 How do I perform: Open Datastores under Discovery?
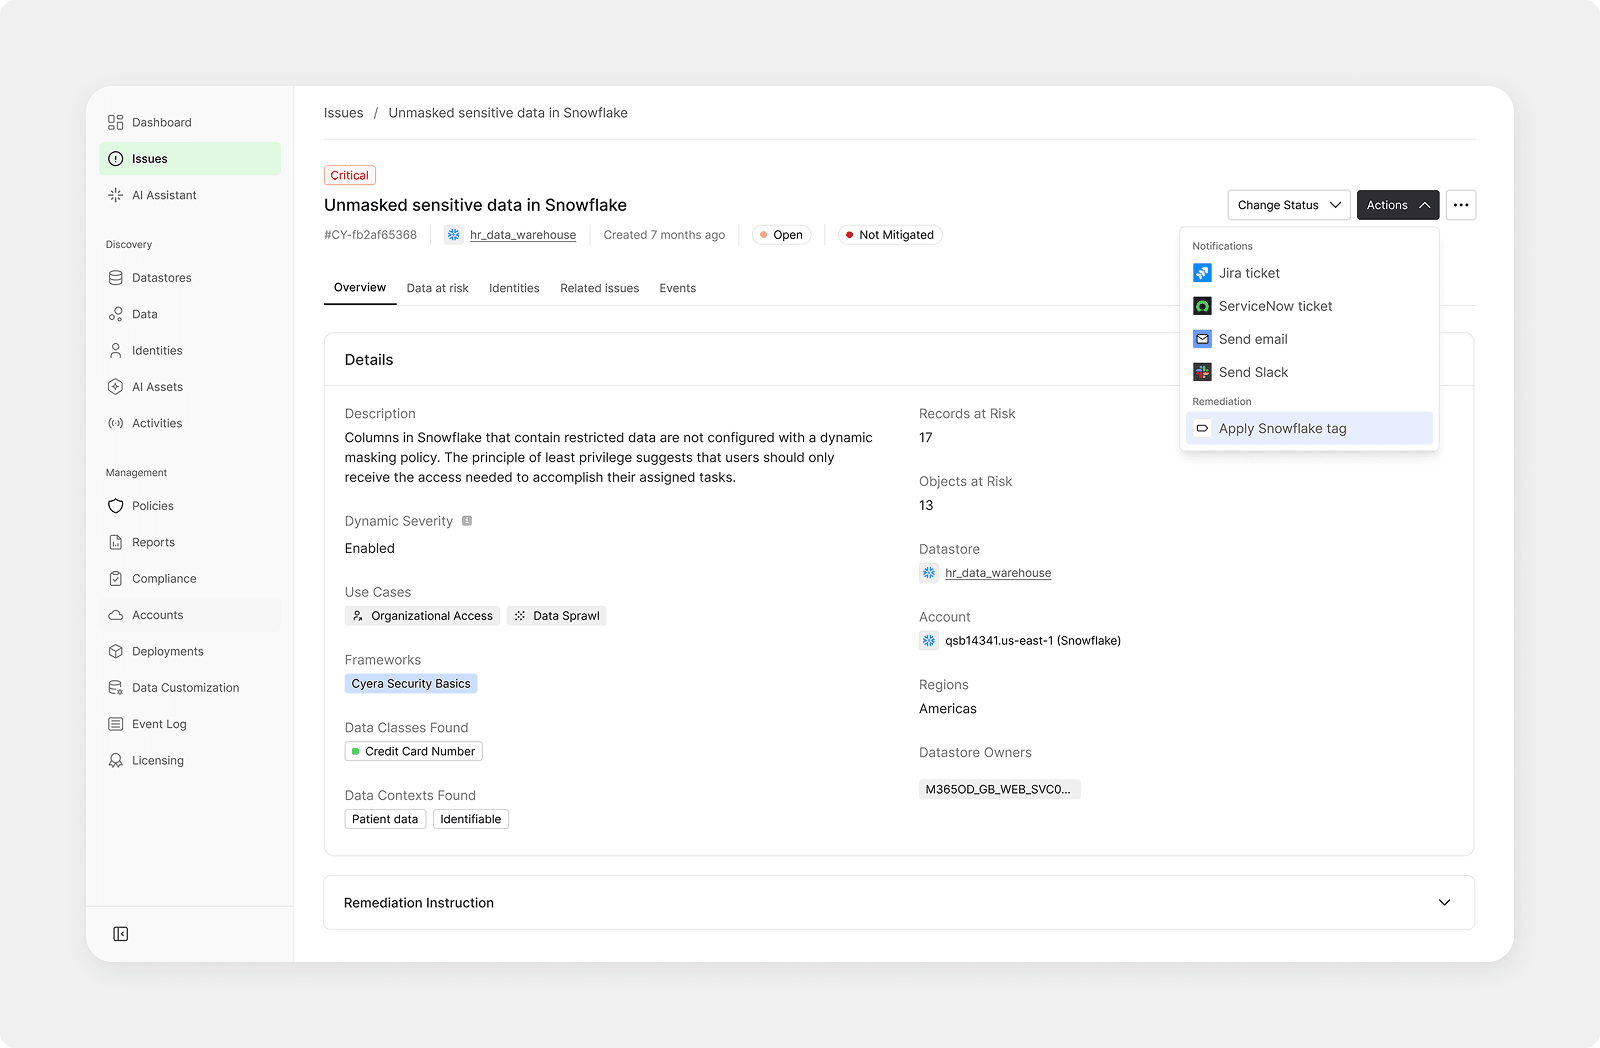click(x=160, y=277)
